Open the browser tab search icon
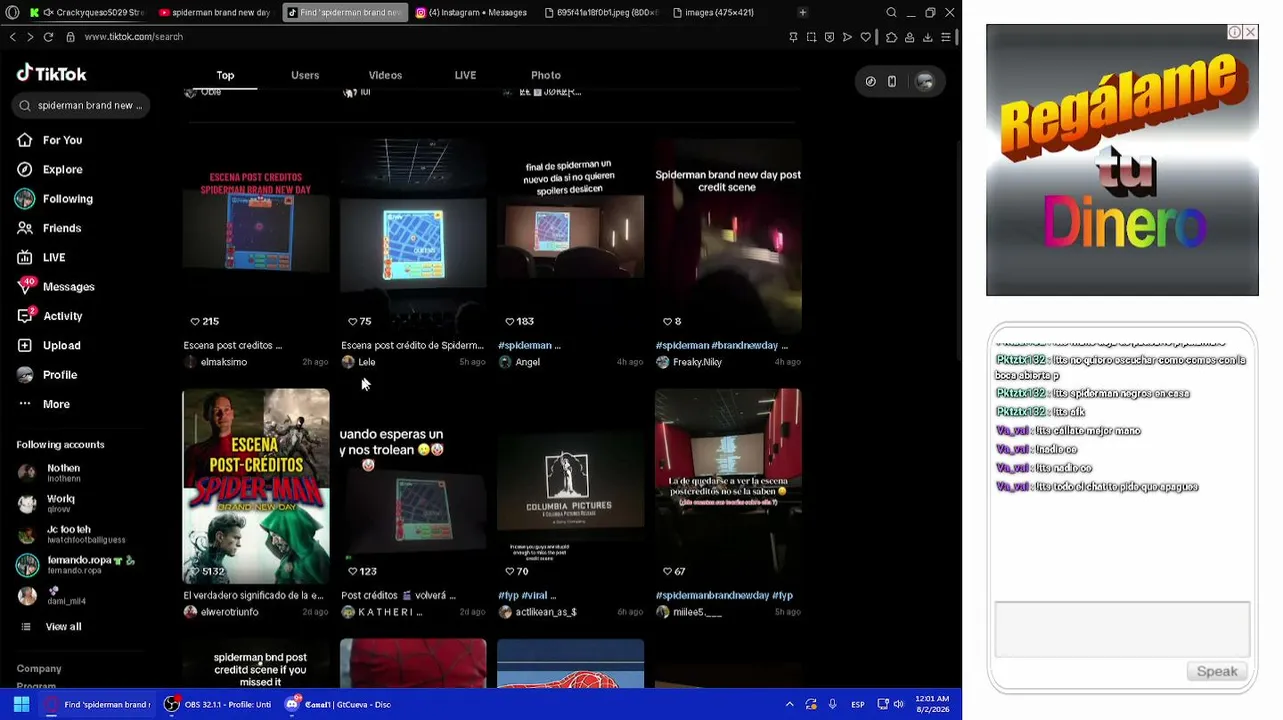The height and width of the screenshot is (720, 1283). click(x=891, y=12)
